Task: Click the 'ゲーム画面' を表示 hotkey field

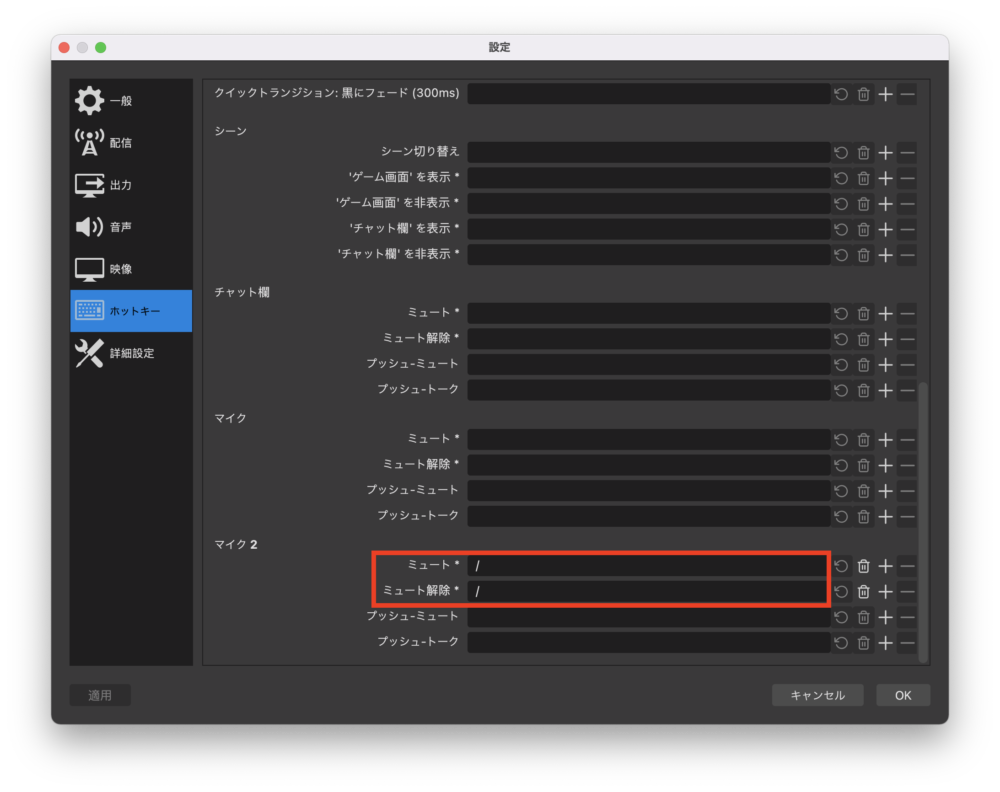Action: [648, 178]
